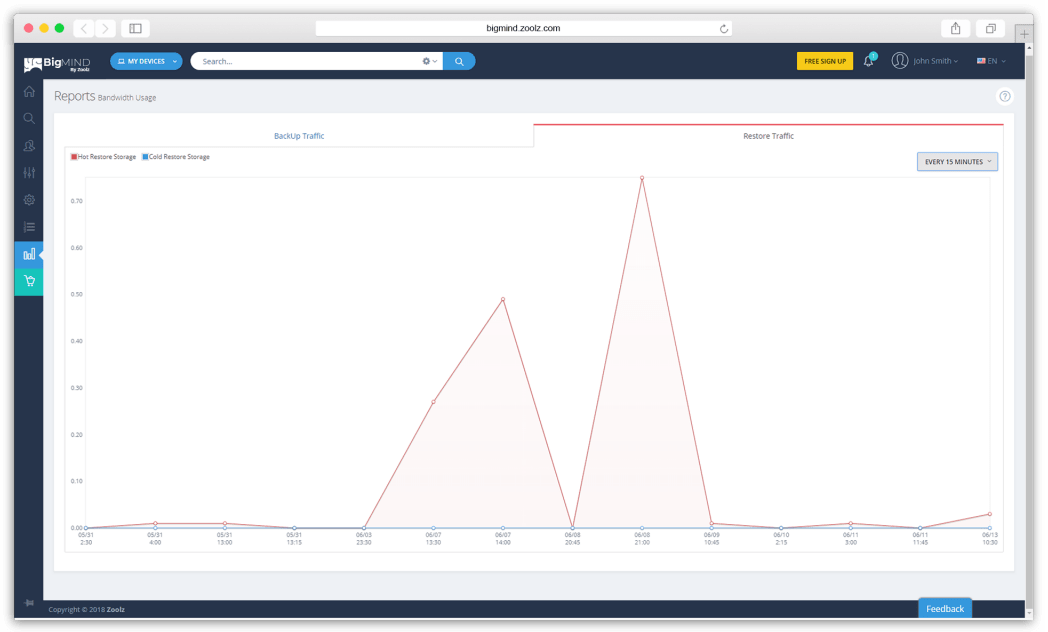Open the EN language selector
This screenshot has width=1048, height=632.
click(990, 61)
